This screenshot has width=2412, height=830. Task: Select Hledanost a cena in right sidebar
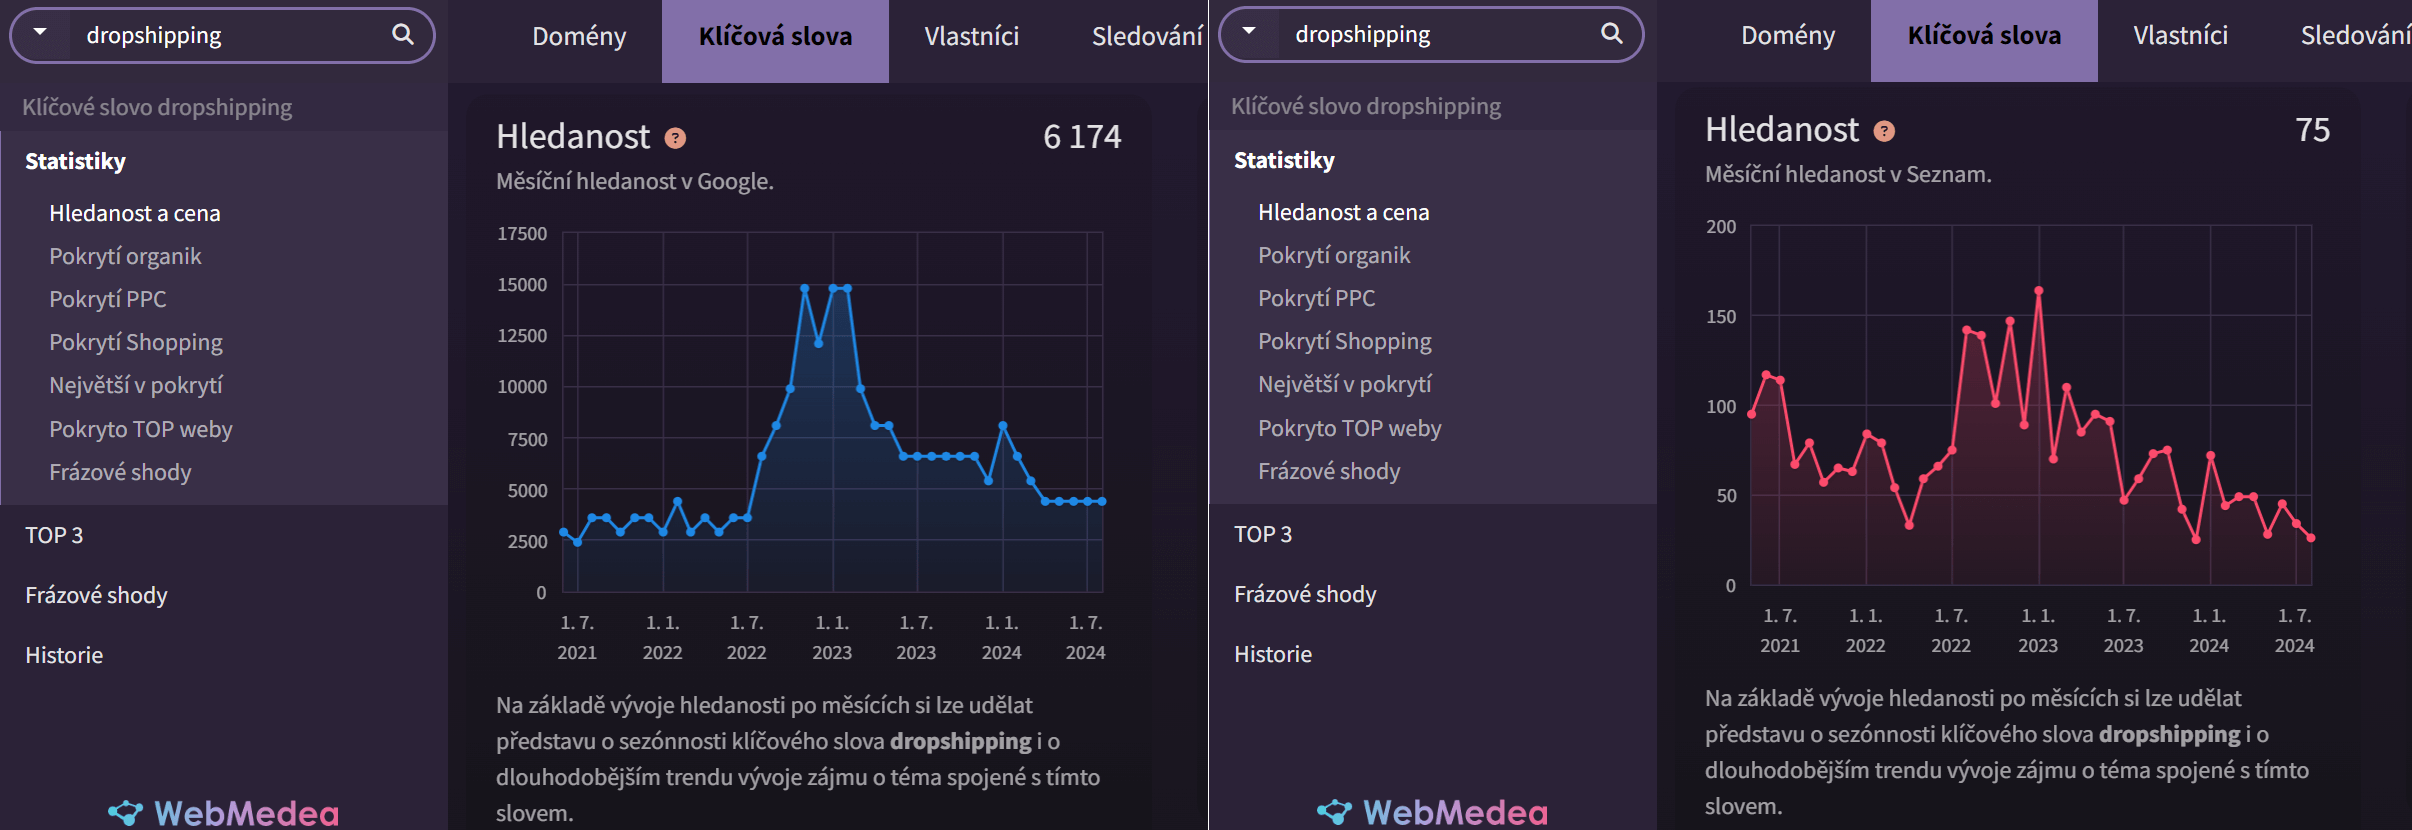pyautogui.click(x=1344, y=212)
